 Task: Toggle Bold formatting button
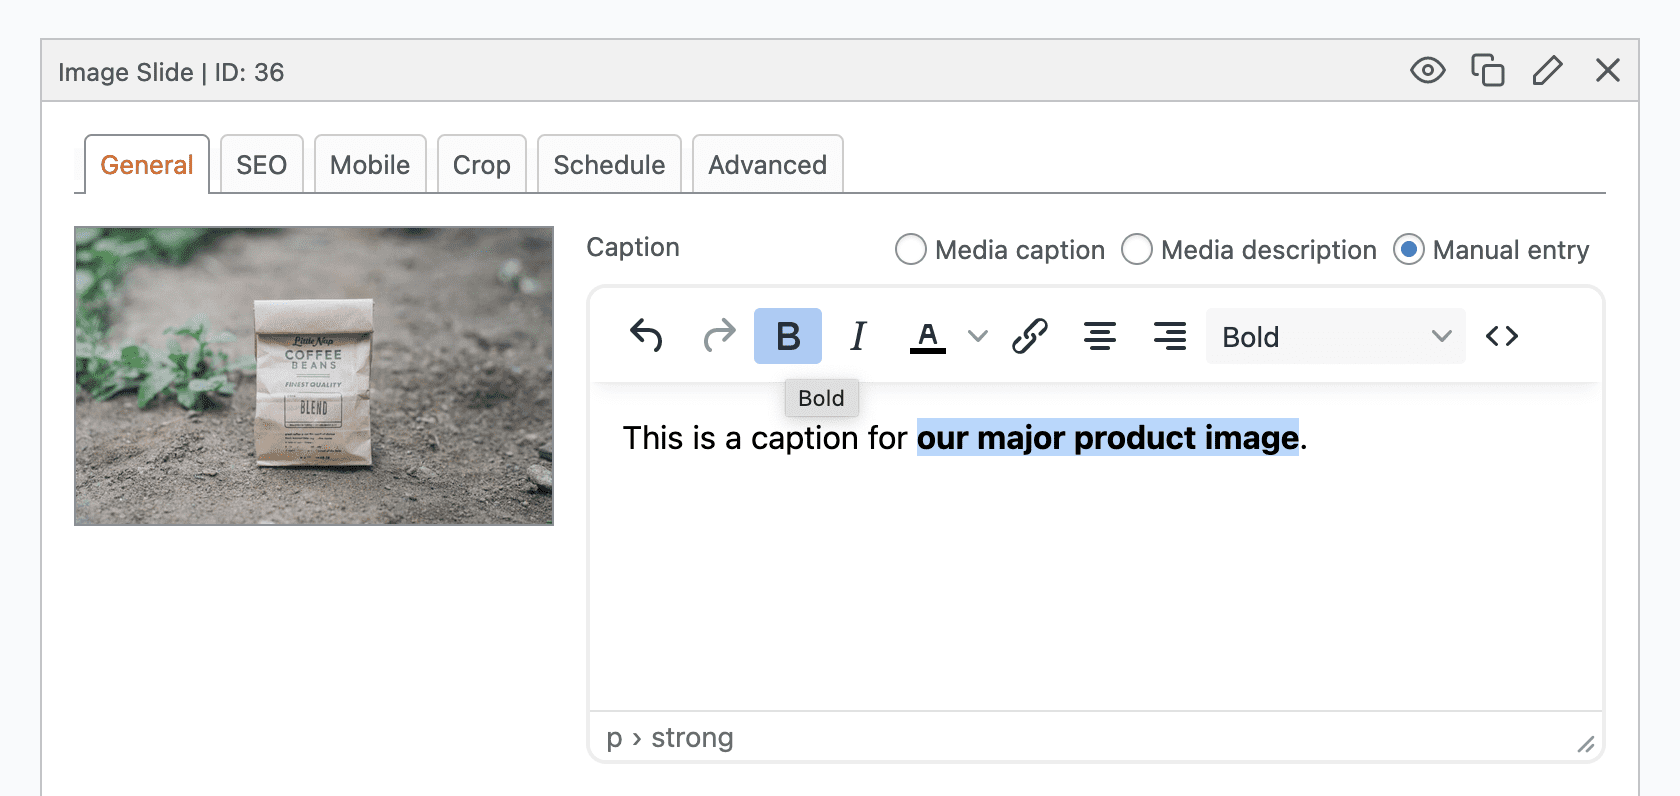[x=788, y=336]
